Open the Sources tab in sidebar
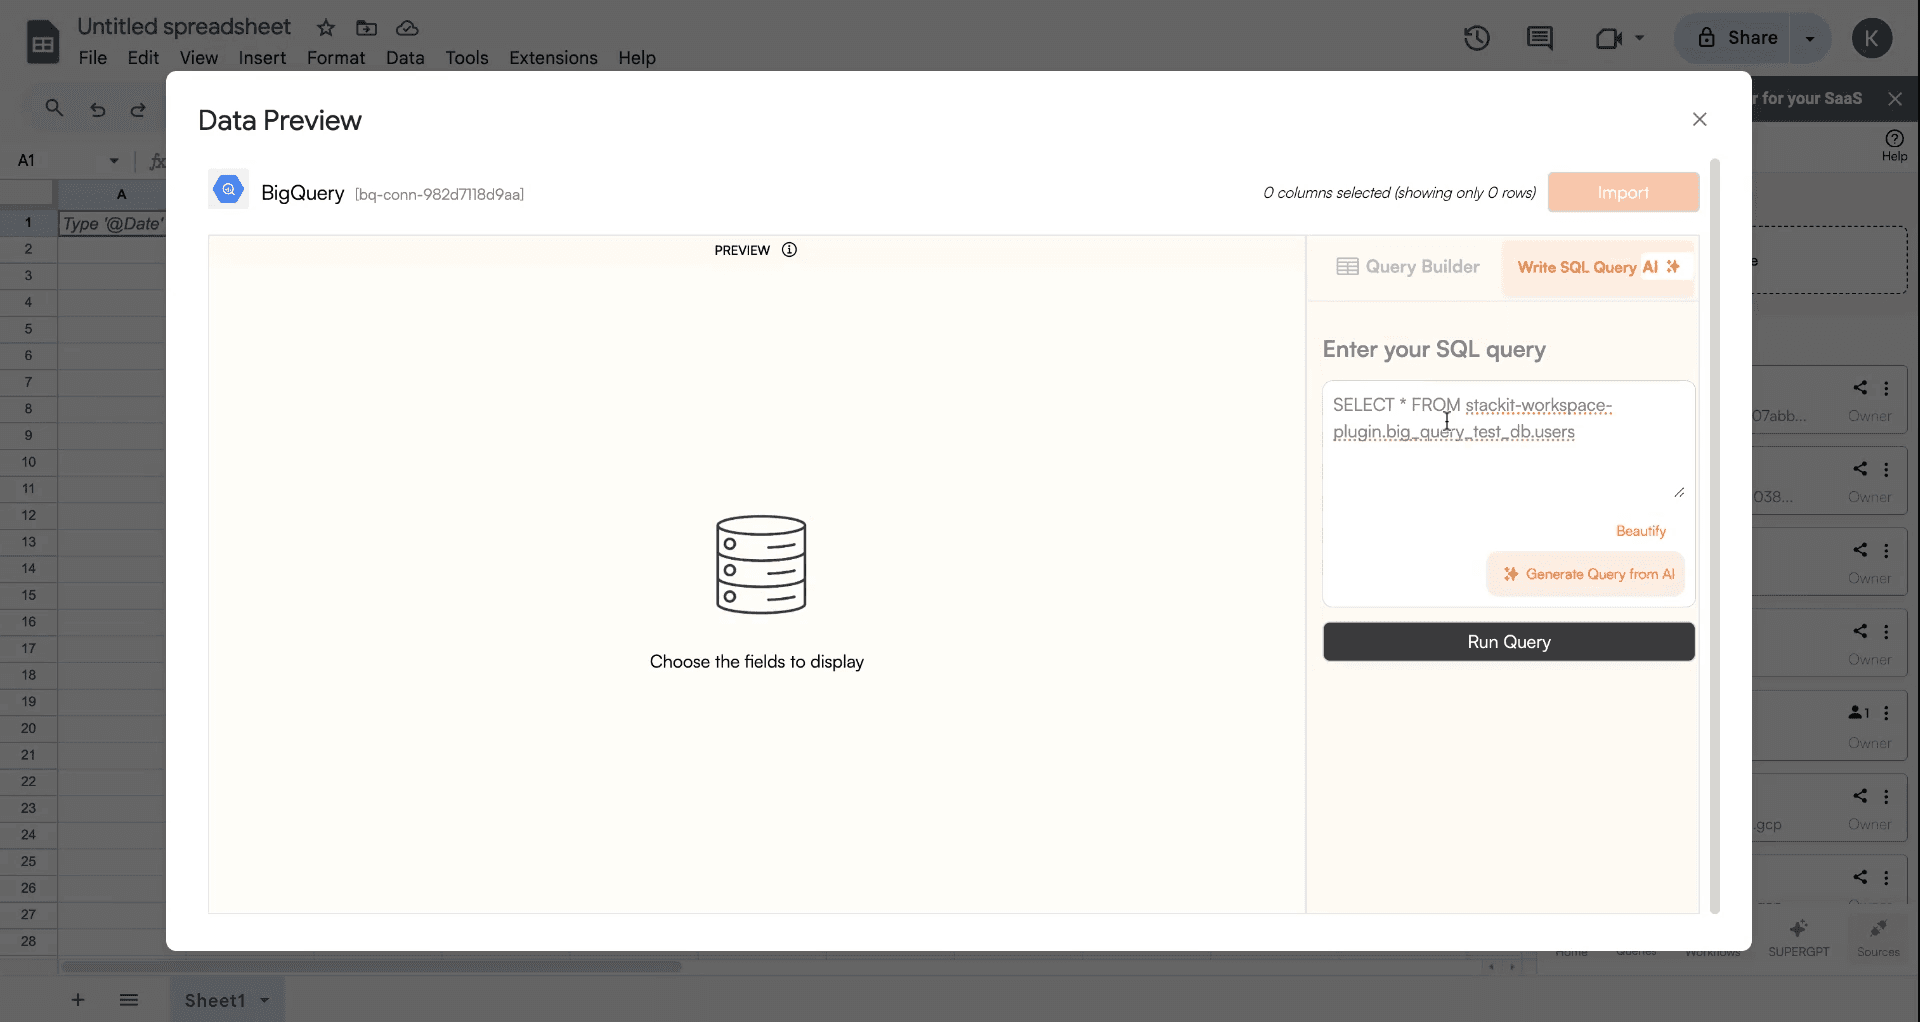 click(x=1878, y=938)
